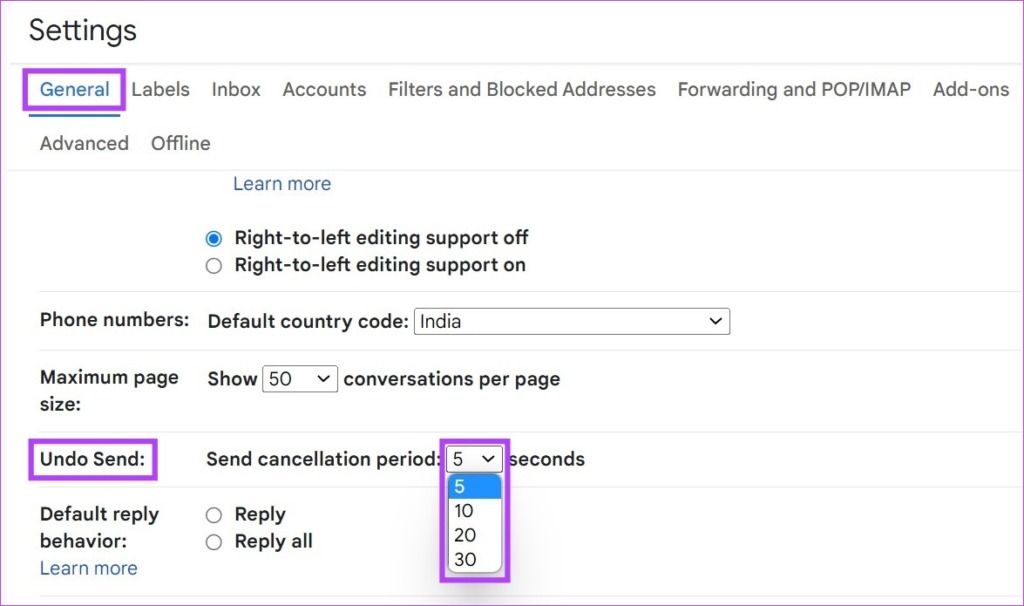Set default reply behavior to Reply
Image resolution: width=1024 pixels, height=606 pixels.
coord(214,514)
